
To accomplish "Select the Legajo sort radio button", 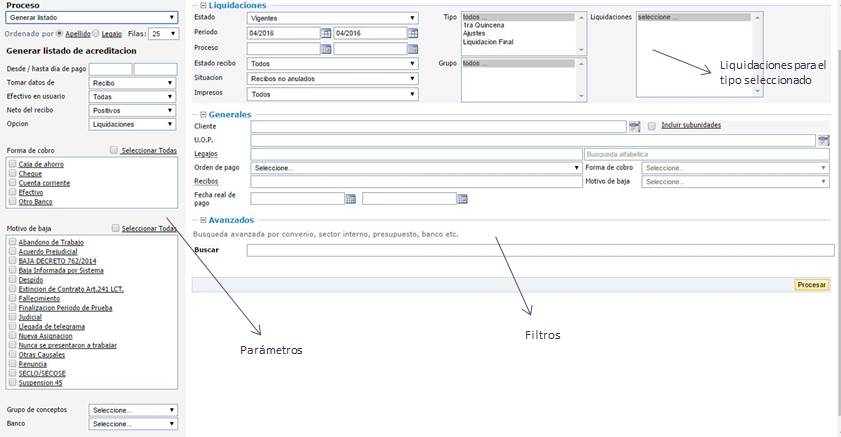I will pos(95,33).
